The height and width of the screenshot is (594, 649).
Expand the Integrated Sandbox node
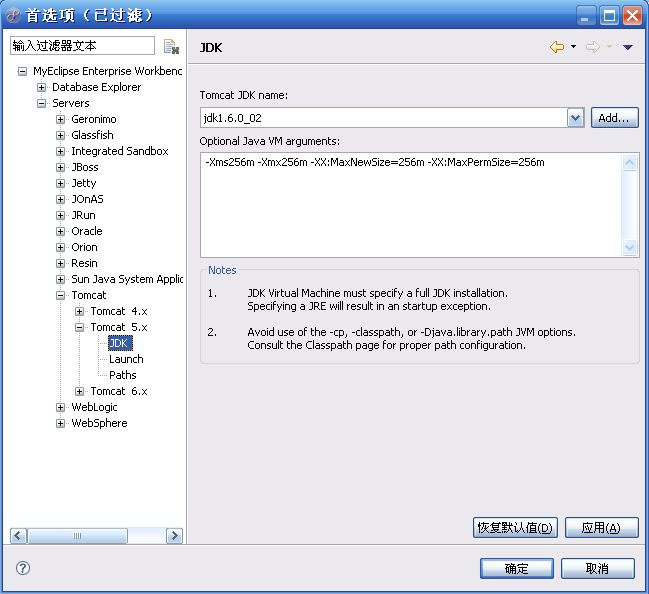[x=60, y=151]
